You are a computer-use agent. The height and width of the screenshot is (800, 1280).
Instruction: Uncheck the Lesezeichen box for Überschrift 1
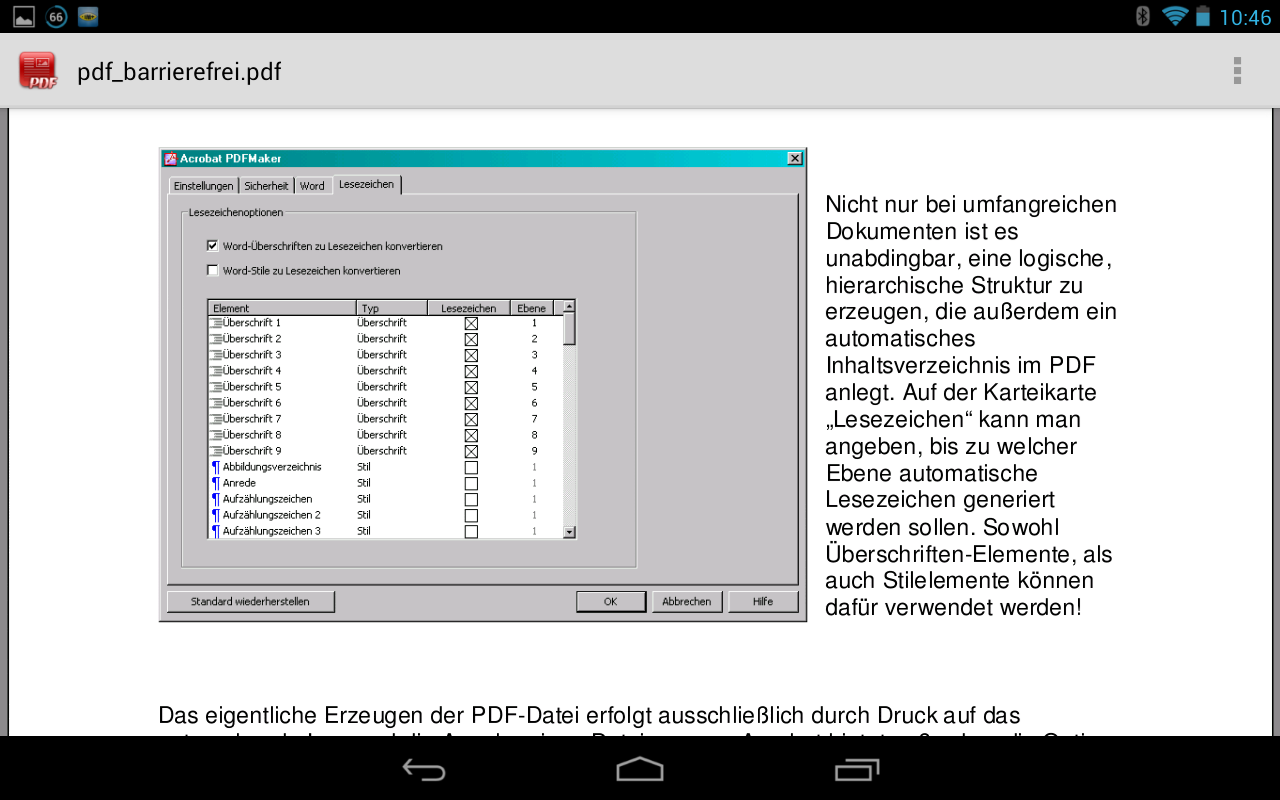click(471, 323)
